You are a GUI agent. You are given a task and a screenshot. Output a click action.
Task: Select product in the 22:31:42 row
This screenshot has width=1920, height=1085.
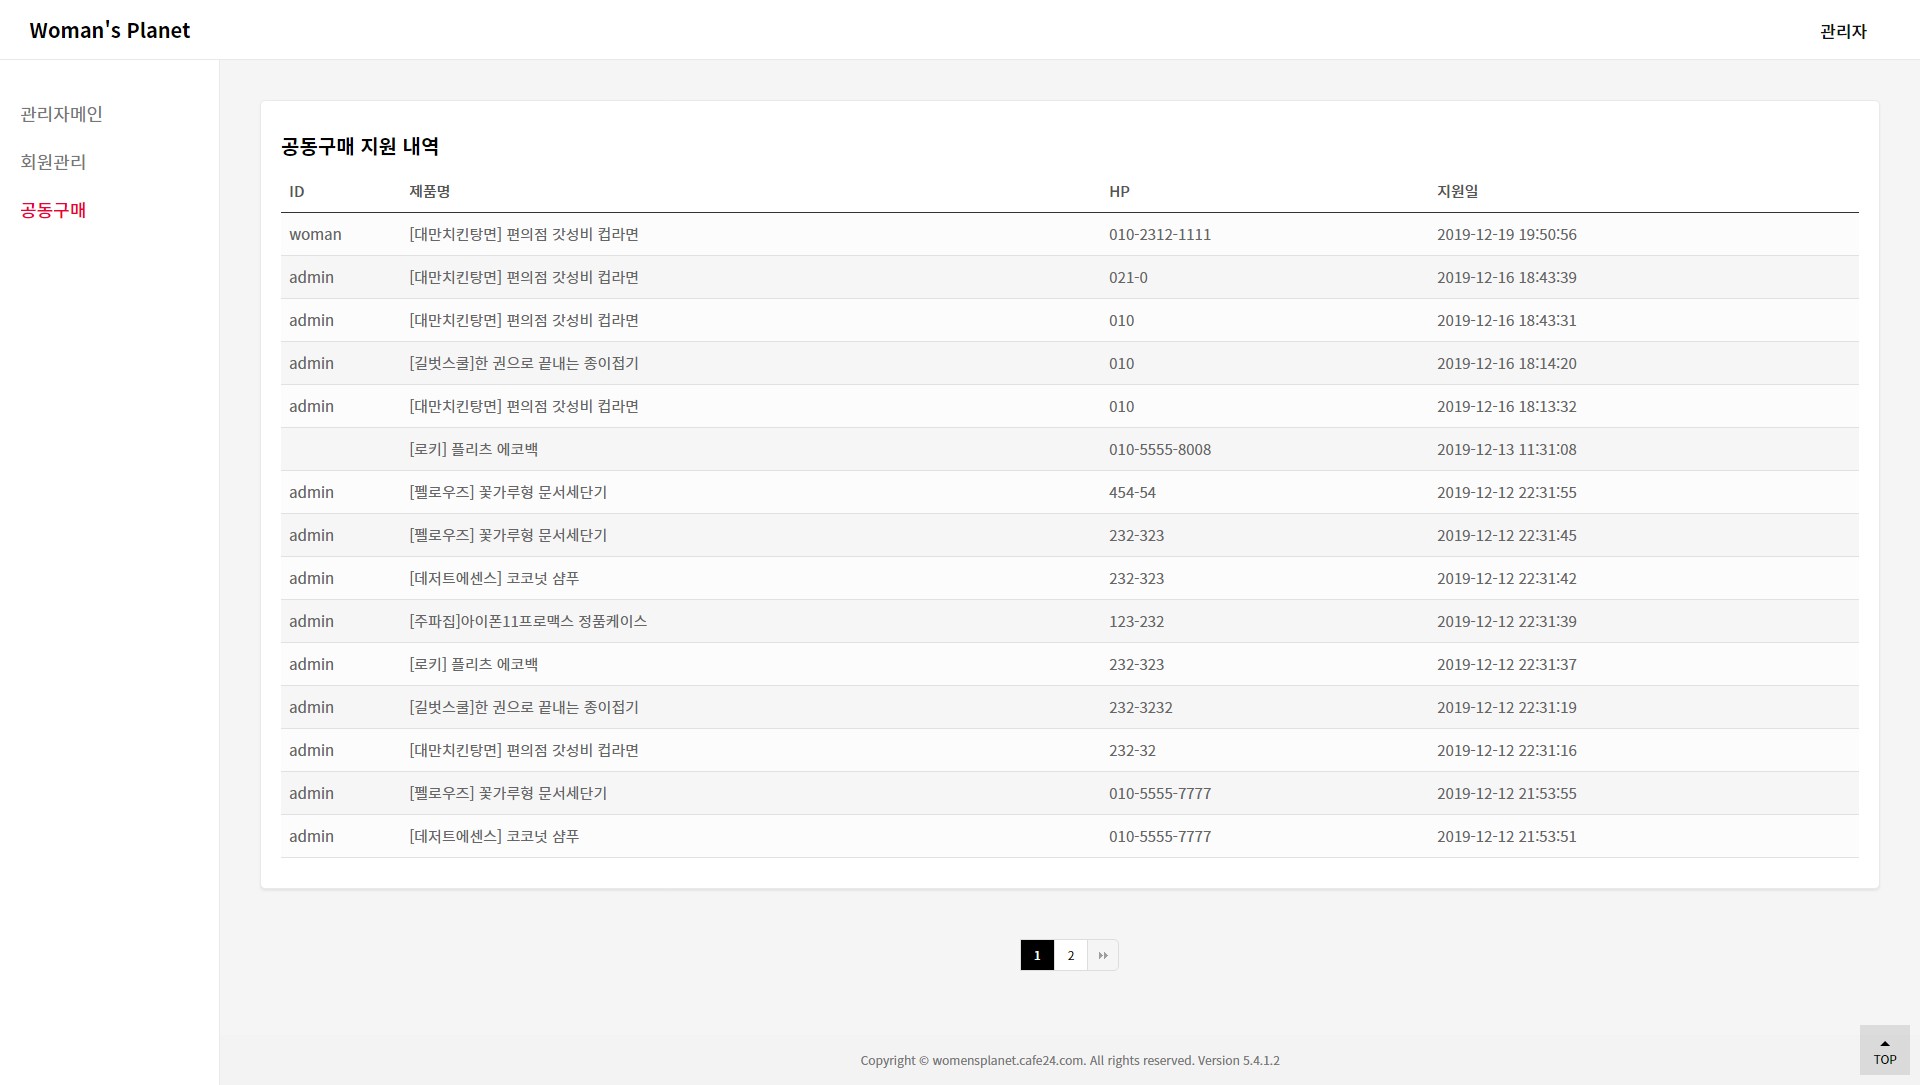click(494, 579)
